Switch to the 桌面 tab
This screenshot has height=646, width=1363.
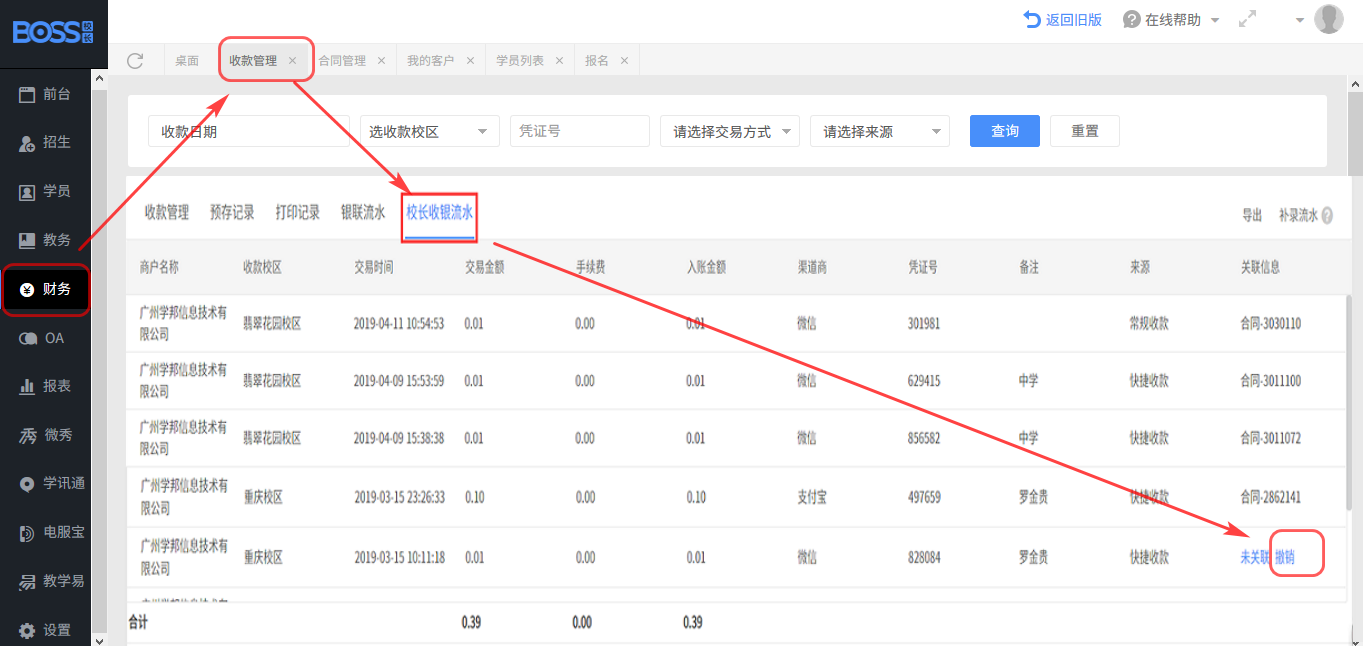[187, 61]
